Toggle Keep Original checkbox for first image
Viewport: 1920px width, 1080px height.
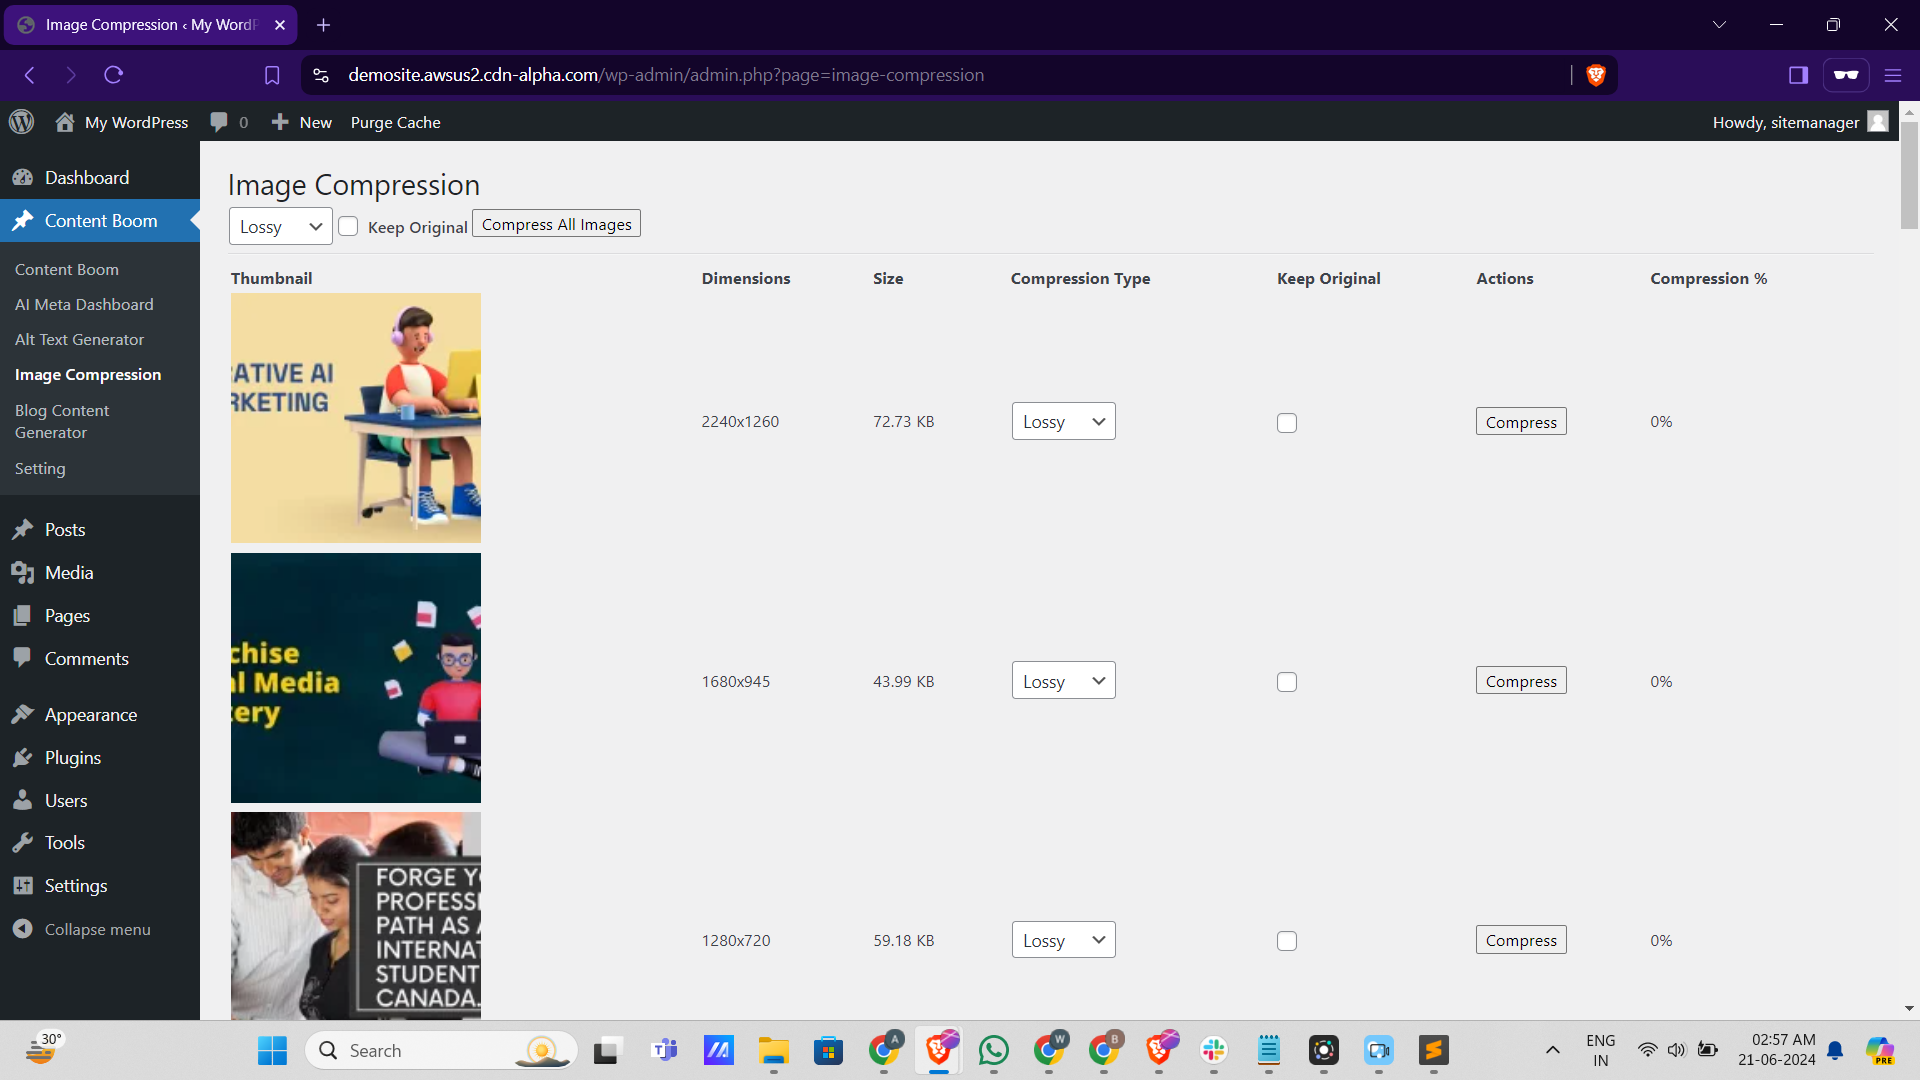point(1287,422)
